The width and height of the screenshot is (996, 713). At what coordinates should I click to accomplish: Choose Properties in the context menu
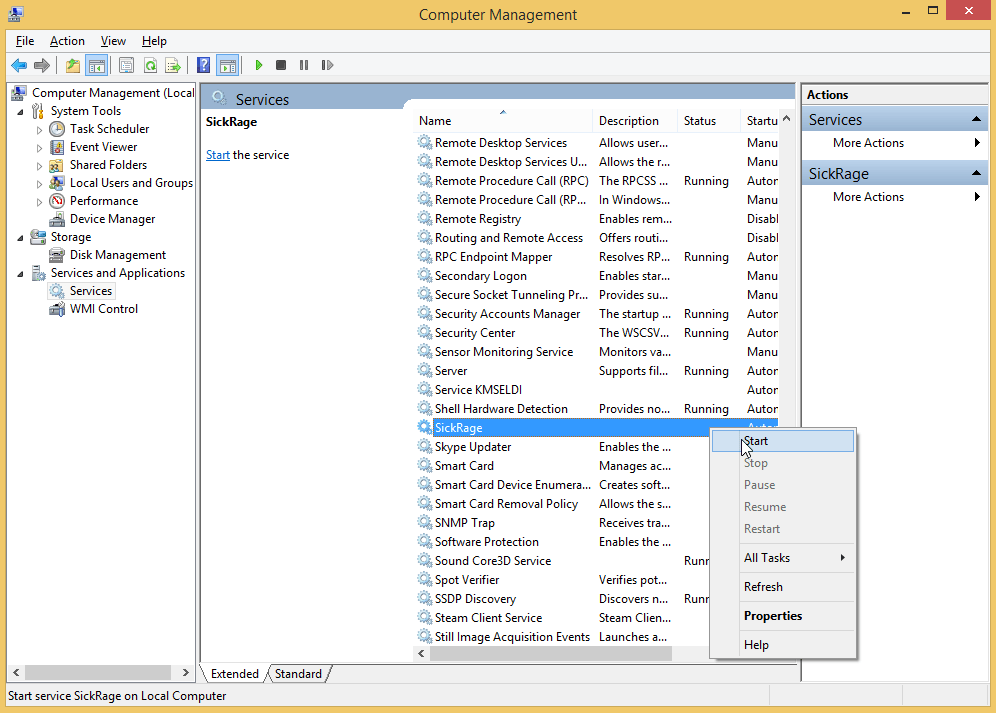tap(773, 616)
